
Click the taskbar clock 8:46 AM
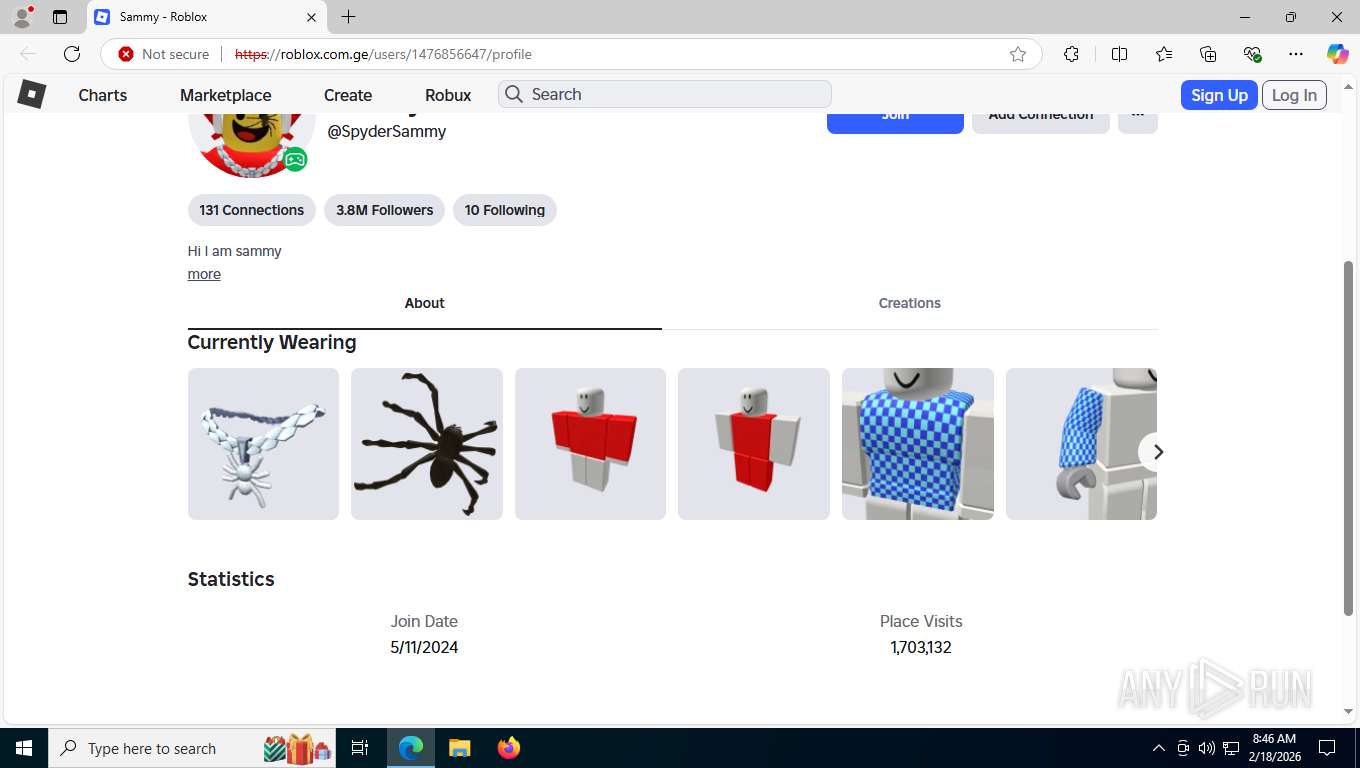point(1273,739)
